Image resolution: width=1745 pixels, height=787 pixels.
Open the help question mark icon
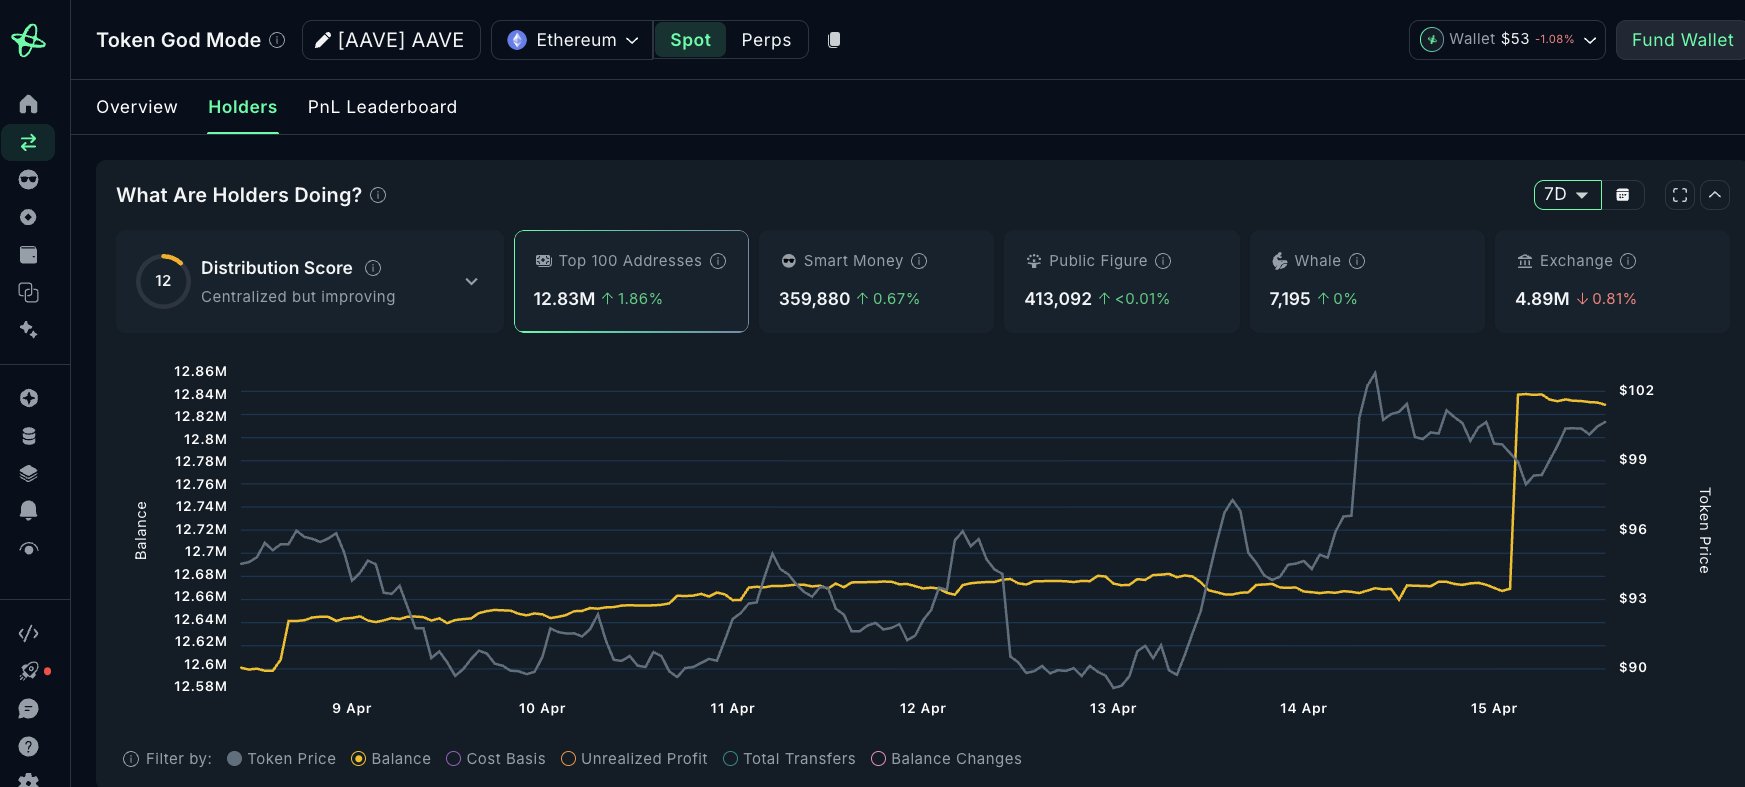[x=28, y=746]
